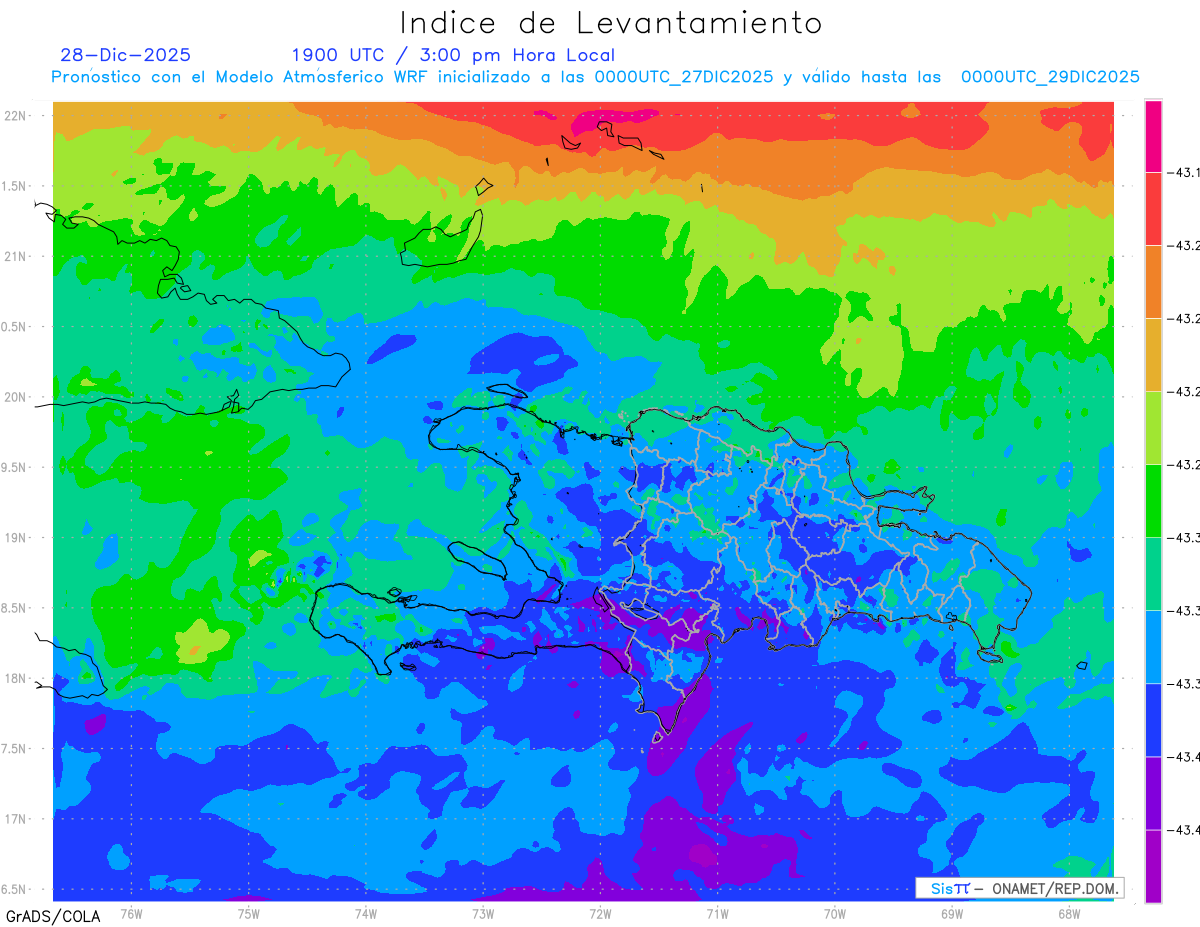Click the "GrADS/COLA" credit text
Viewport: 1200px width, 927px height.
coord(53,916)
